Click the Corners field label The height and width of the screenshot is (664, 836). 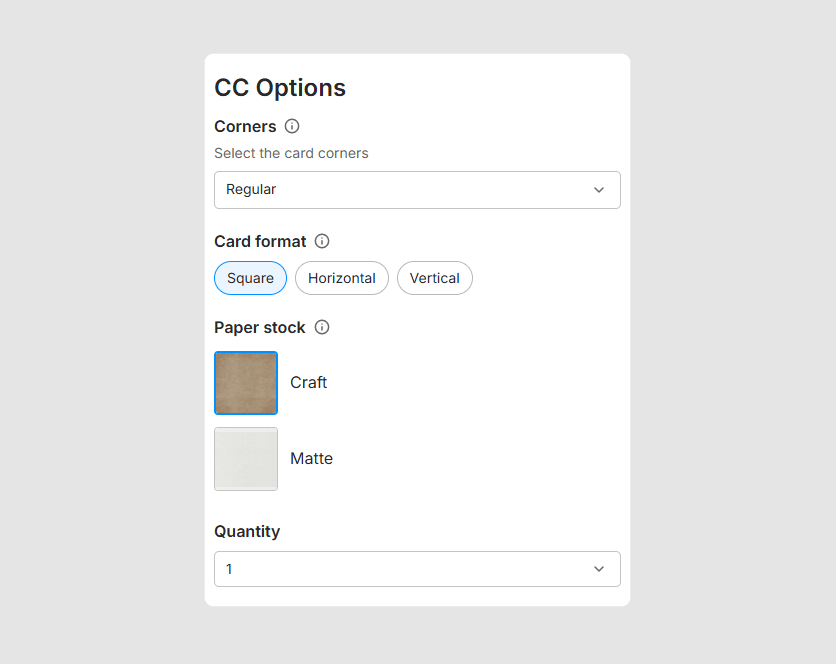pyautogui.click(x=245, y=126)
